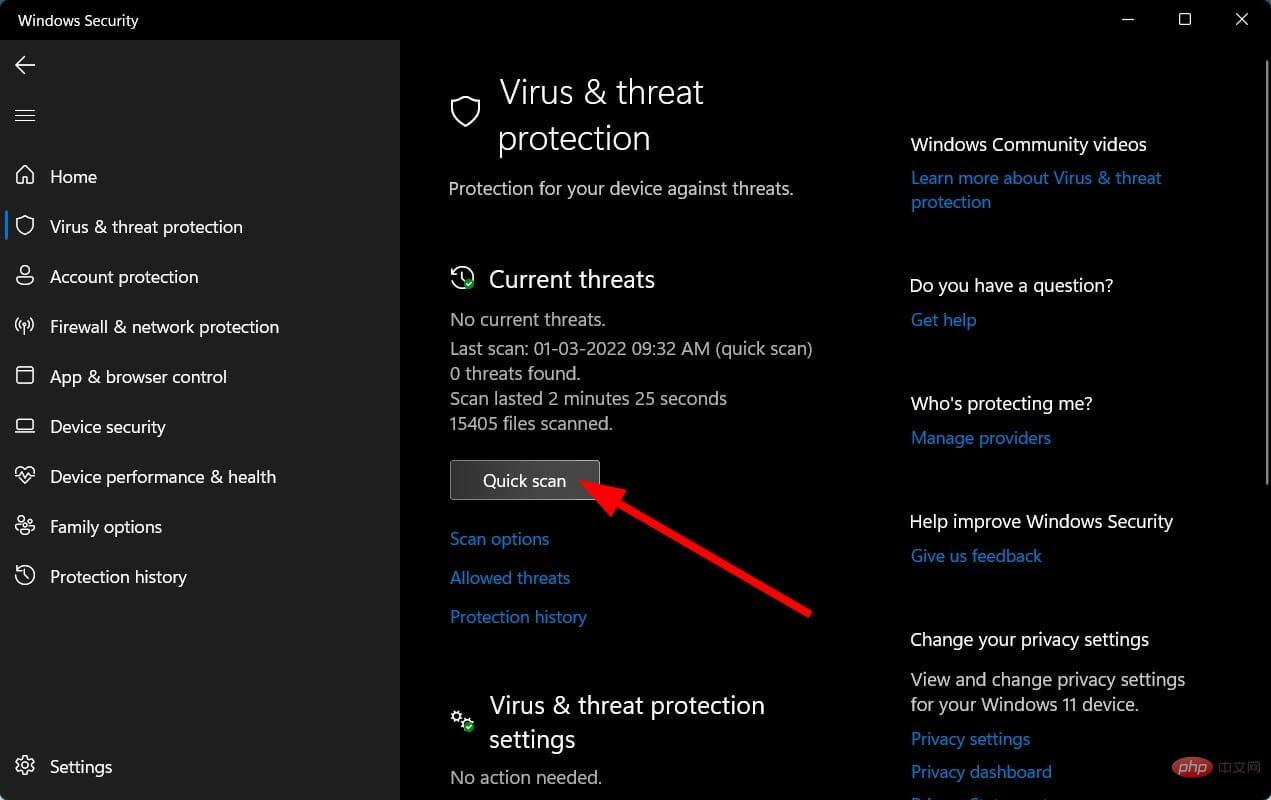Click the back arrow icon
This screenshot has width=1271, height=800.
pyautogui.click(x=25, y=65)
